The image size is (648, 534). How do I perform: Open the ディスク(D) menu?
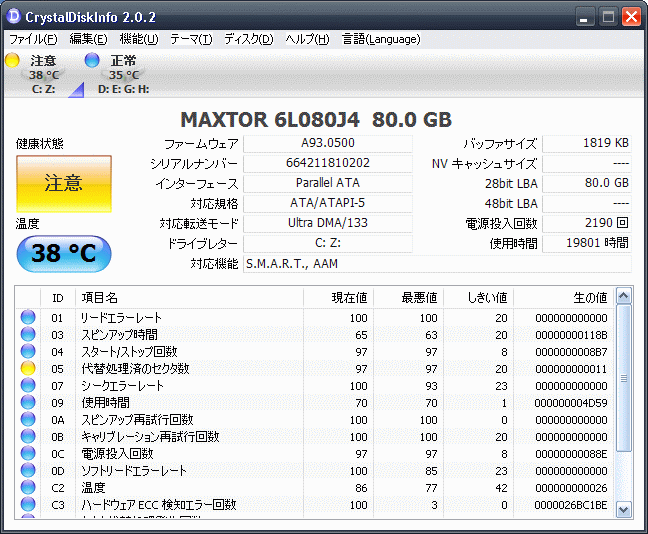[x=249, y=39]
